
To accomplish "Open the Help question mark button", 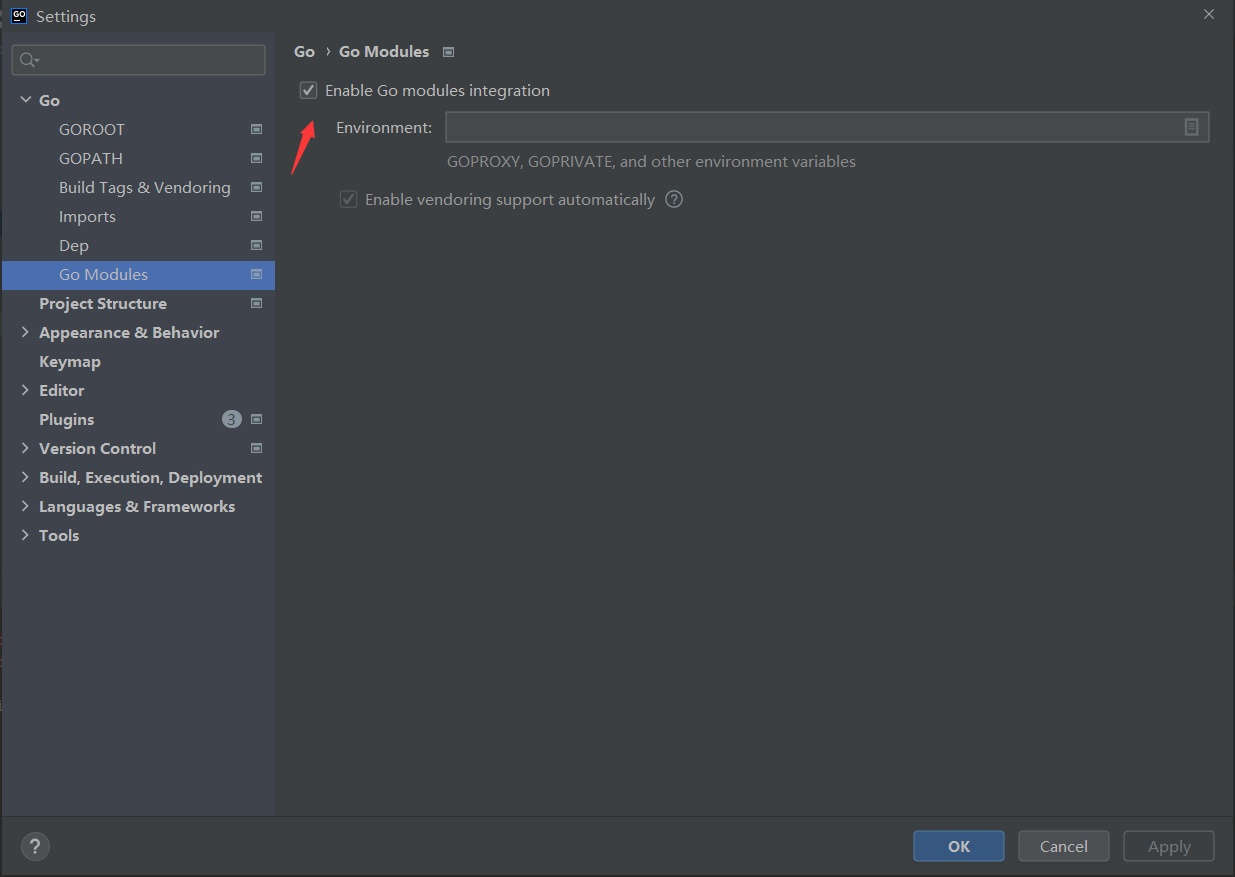I will tap(35, 846).
